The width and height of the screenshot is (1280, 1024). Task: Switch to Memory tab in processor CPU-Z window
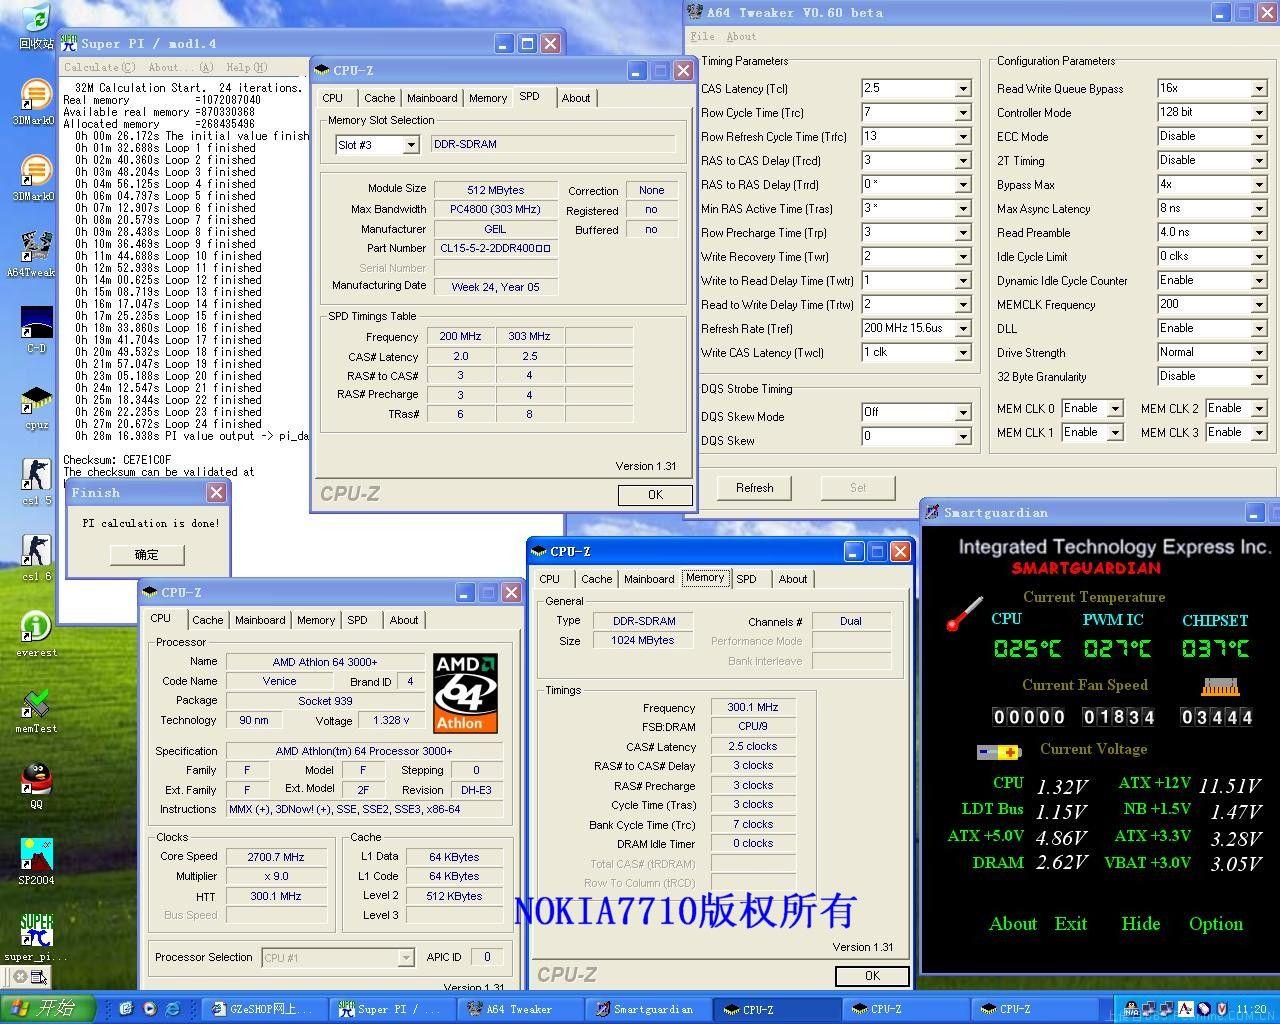pyautogui.click(x=316, y=620)
